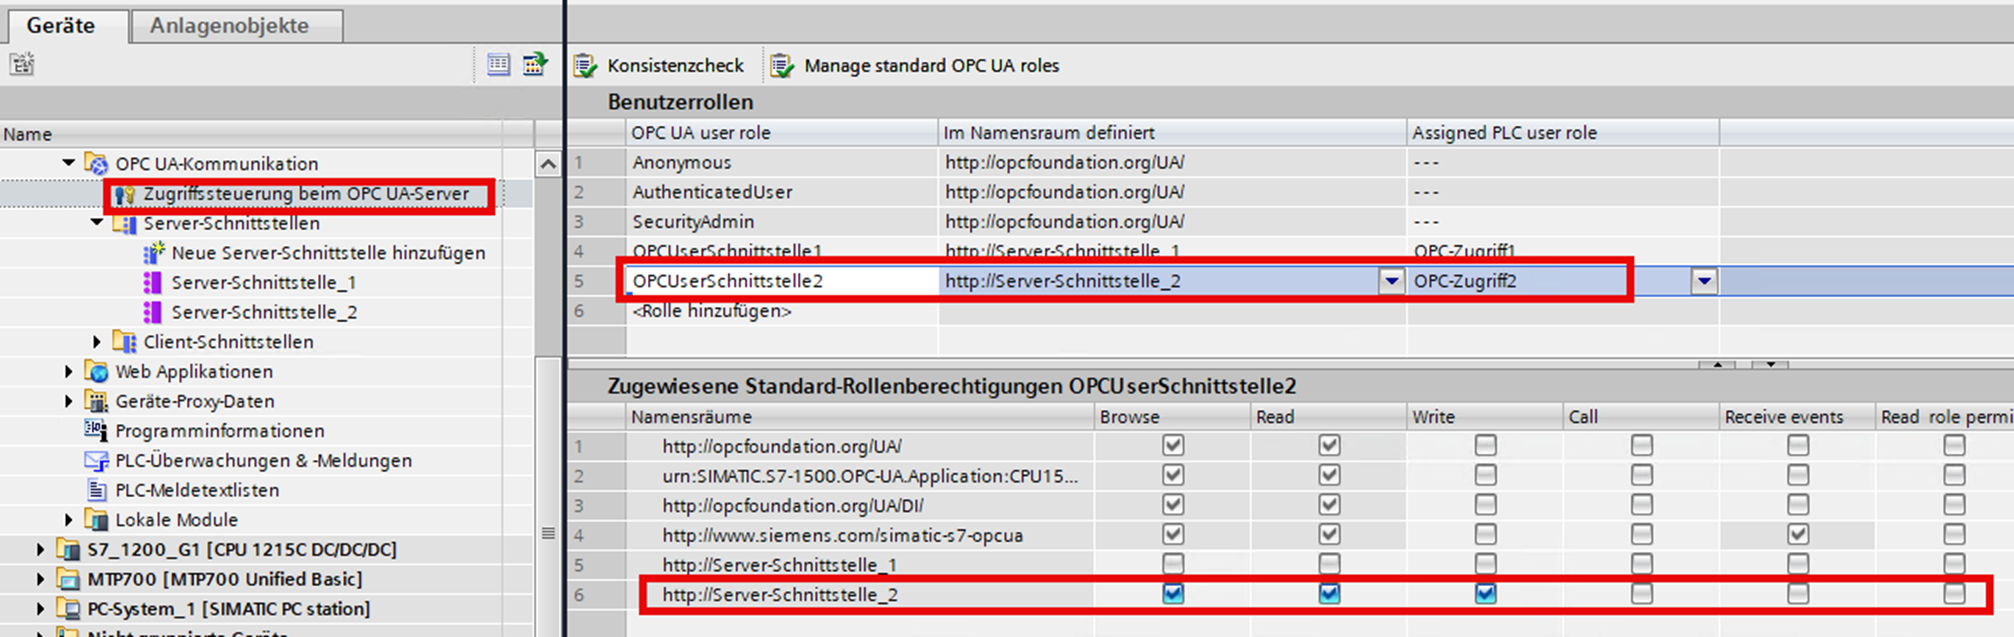Enable Write for http://Server-Schnittstelle_1 namespace
2014x637 pixels.
(x=1485, y=564)
